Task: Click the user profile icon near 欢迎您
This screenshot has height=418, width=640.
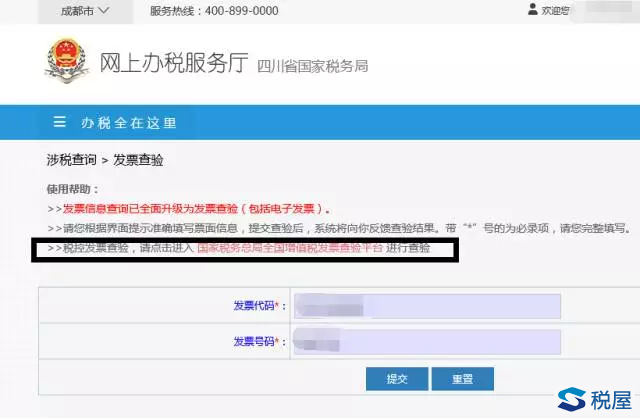Action: pos(533,9)
